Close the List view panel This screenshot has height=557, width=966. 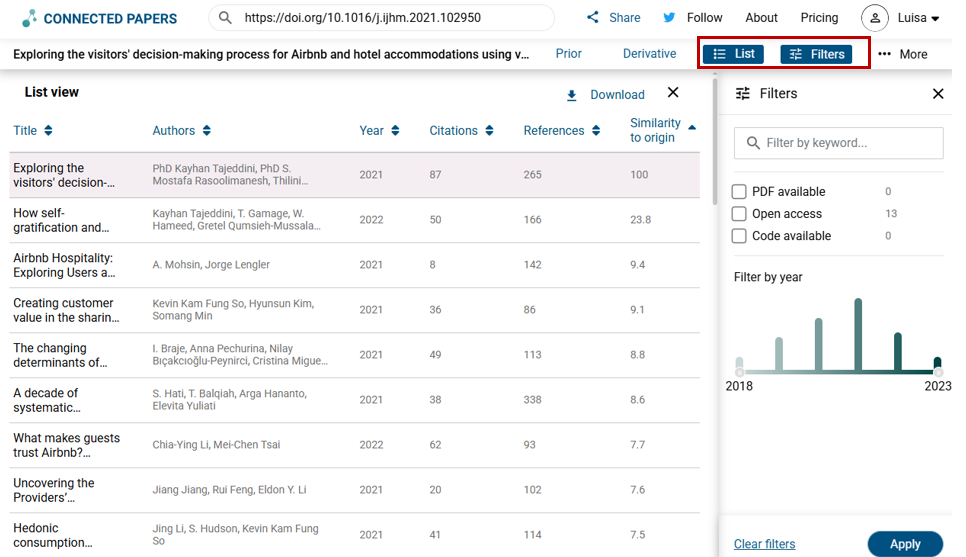coord(673,92)
